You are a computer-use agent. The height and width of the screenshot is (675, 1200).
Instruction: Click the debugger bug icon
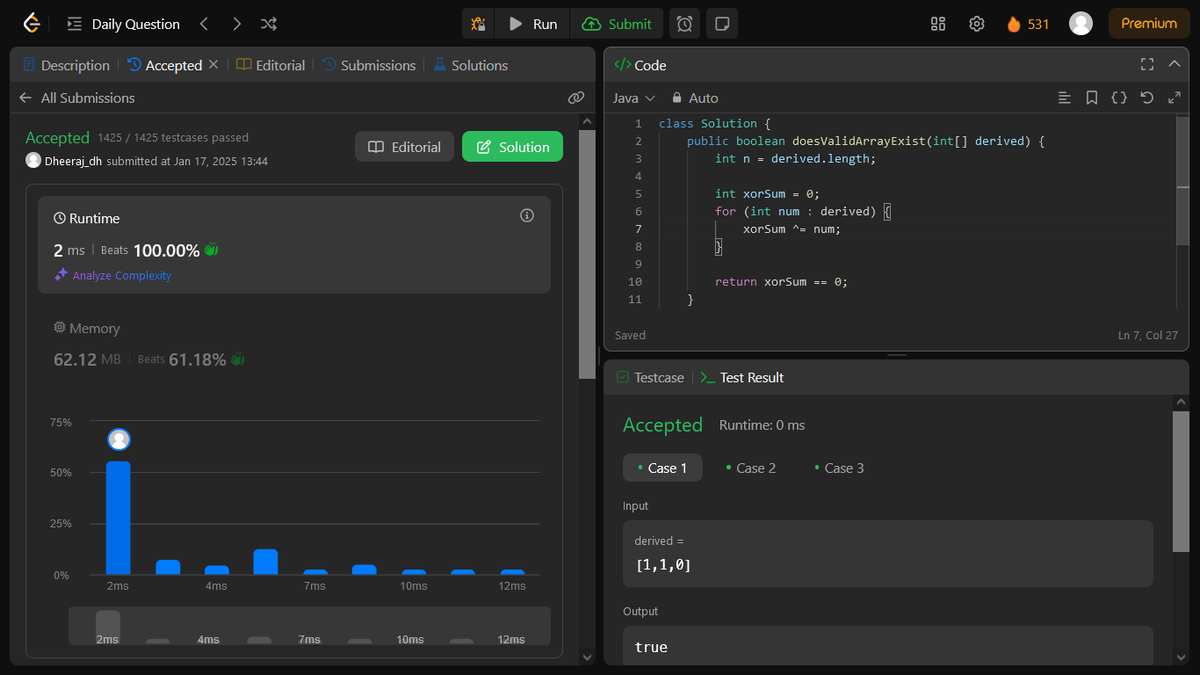(479, 24)
